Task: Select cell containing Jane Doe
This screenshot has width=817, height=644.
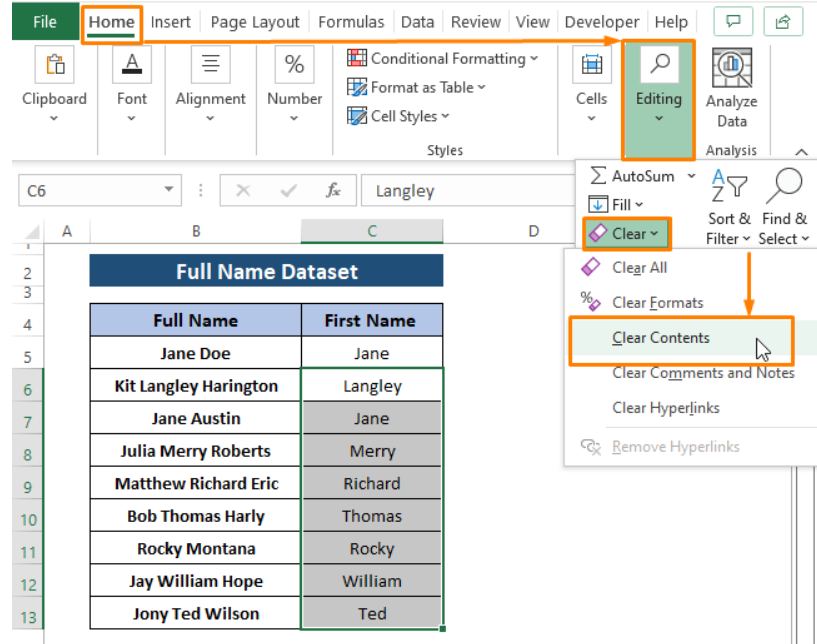Action: [x=195, y=353]
